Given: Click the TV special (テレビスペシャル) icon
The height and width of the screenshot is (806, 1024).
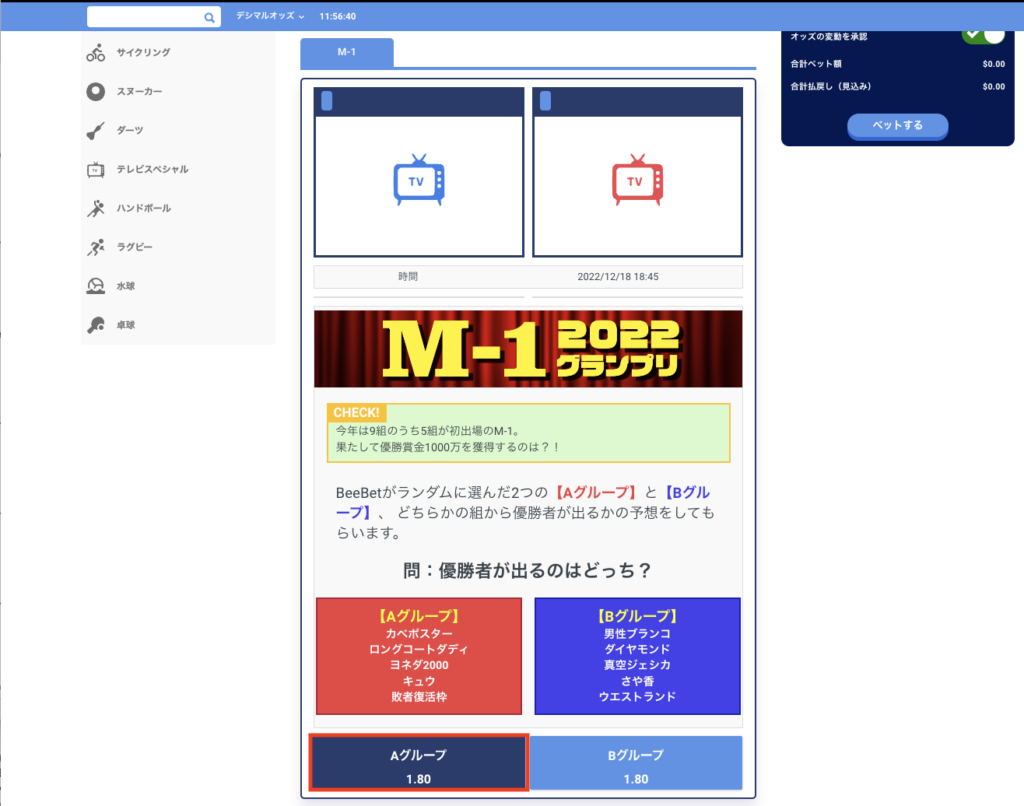Looking at the screenshot, I should click(x=95, y=170).
